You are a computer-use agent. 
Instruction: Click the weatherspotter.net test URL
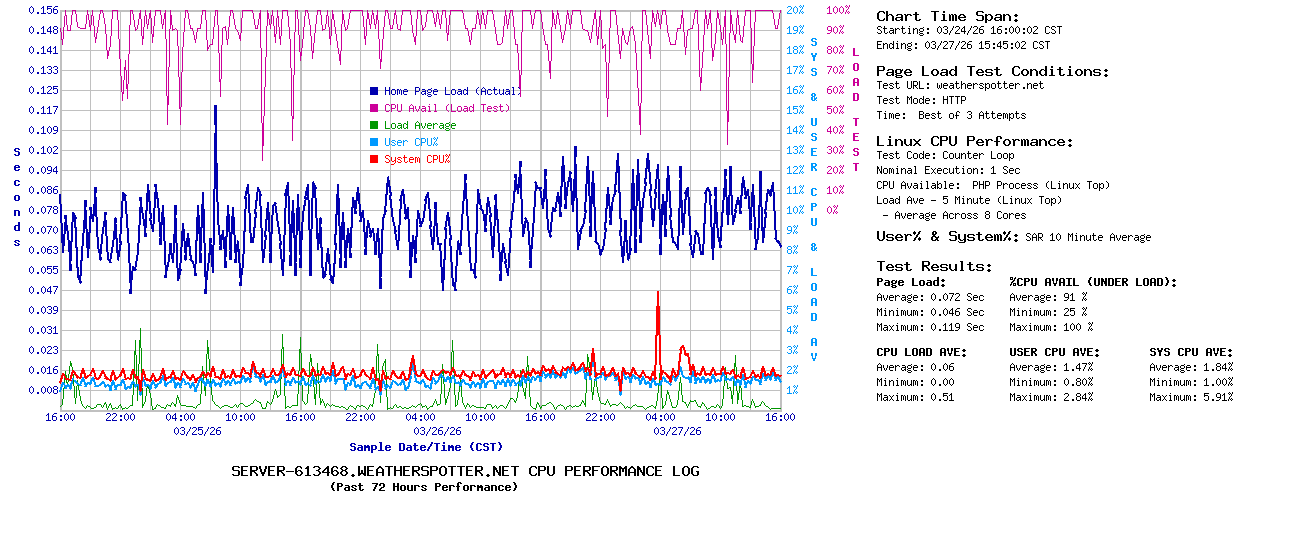989,85
